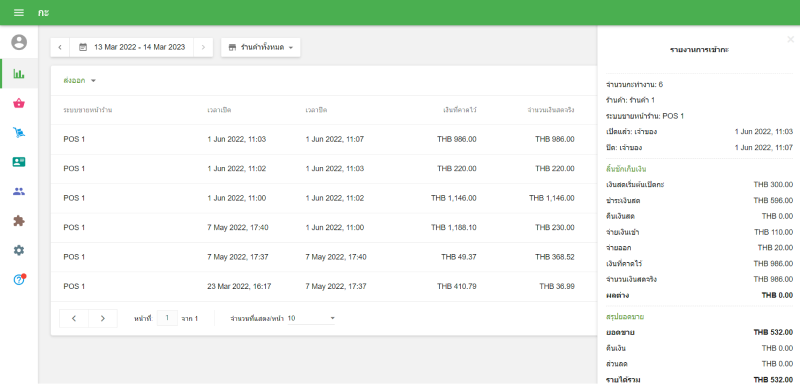Expand the rows per page dropdown showing 10

pos(311,318)
